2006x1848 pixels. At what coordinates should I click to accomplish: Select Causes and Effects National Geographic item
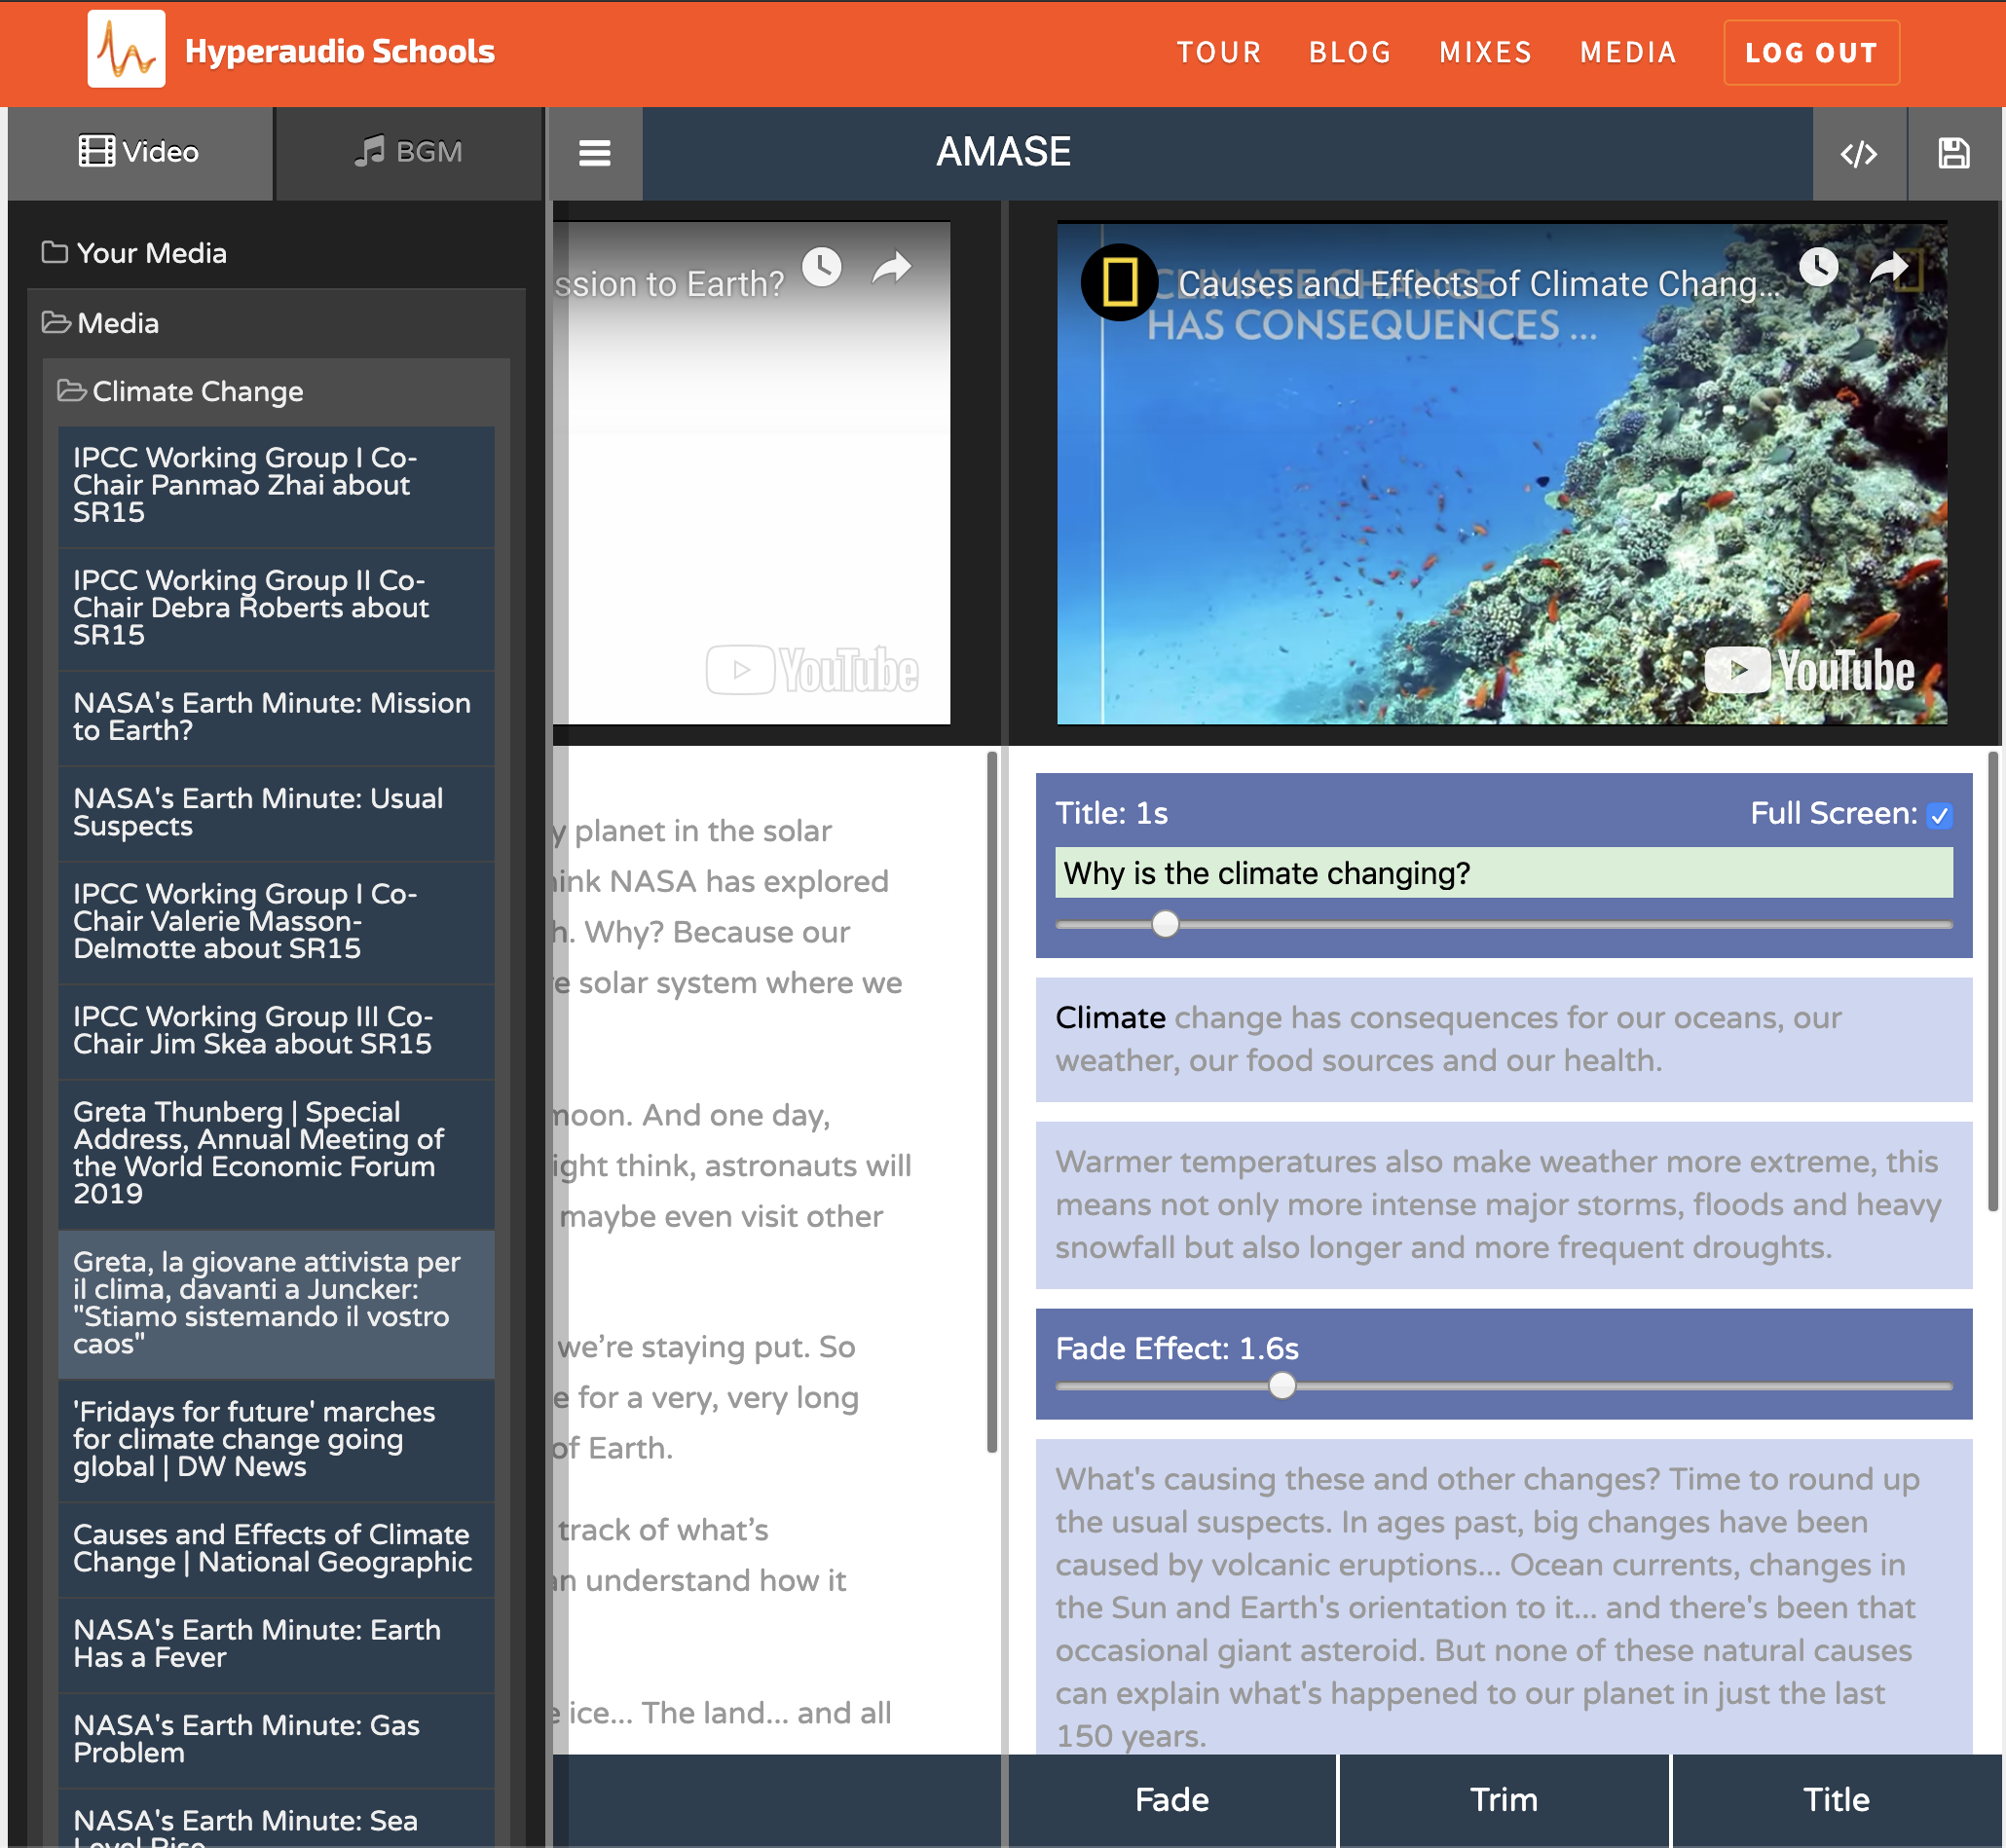[x=276, y=1549]
